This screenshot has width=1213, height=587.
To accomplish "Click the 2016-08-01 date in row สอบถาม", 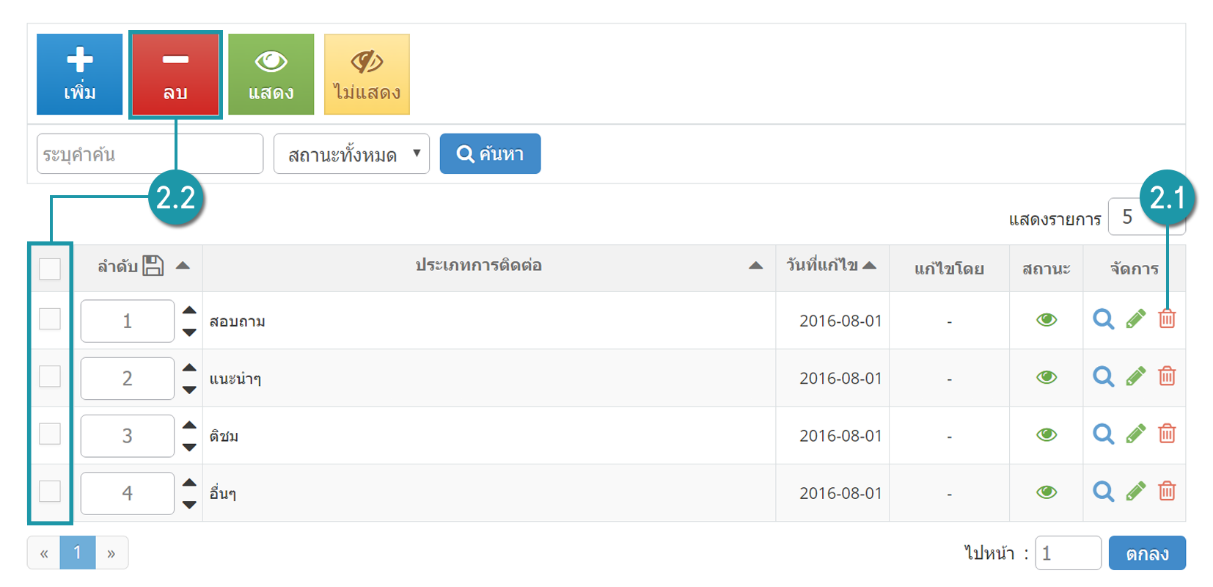I will coord(841,322).
